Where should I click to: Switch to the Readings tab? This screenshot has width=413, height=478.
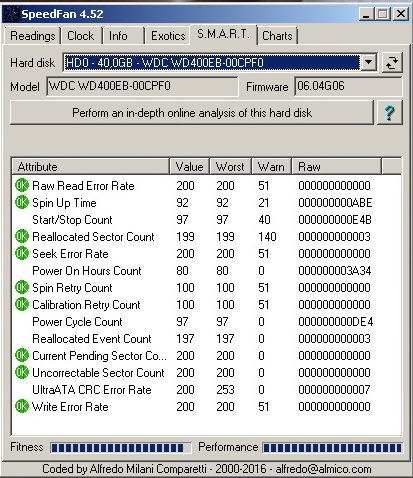click(32, 36)
